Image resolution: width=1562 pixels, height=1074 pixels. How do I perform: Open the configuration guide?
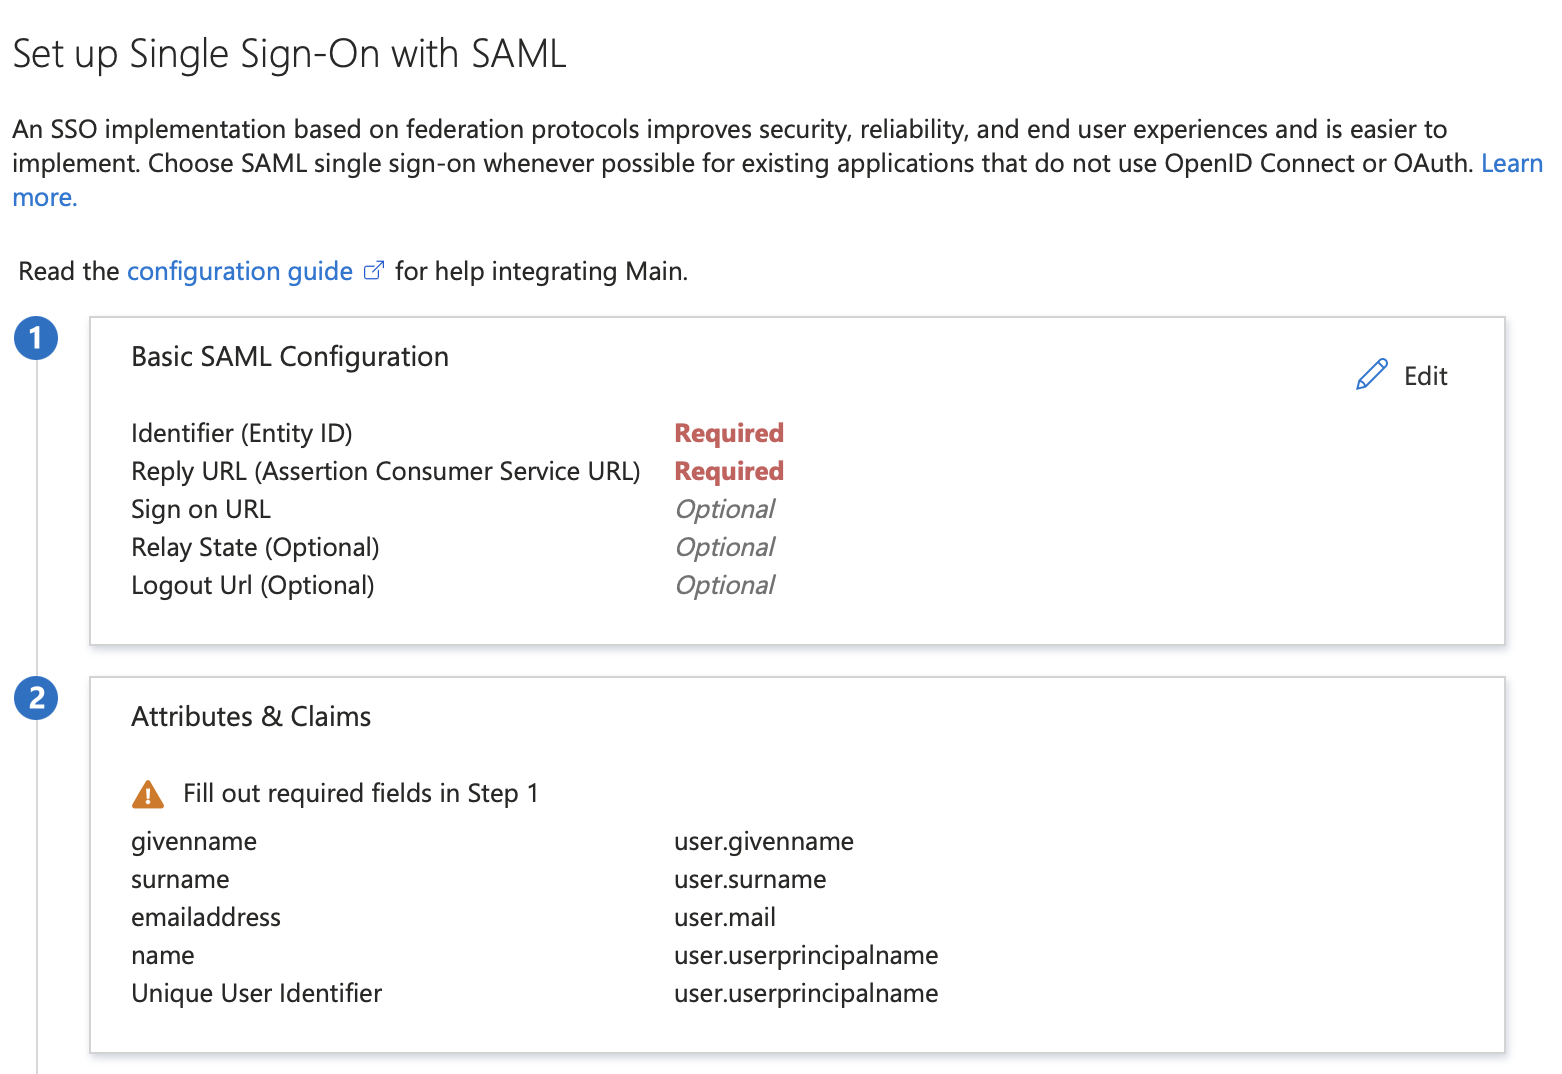point(238,270)
